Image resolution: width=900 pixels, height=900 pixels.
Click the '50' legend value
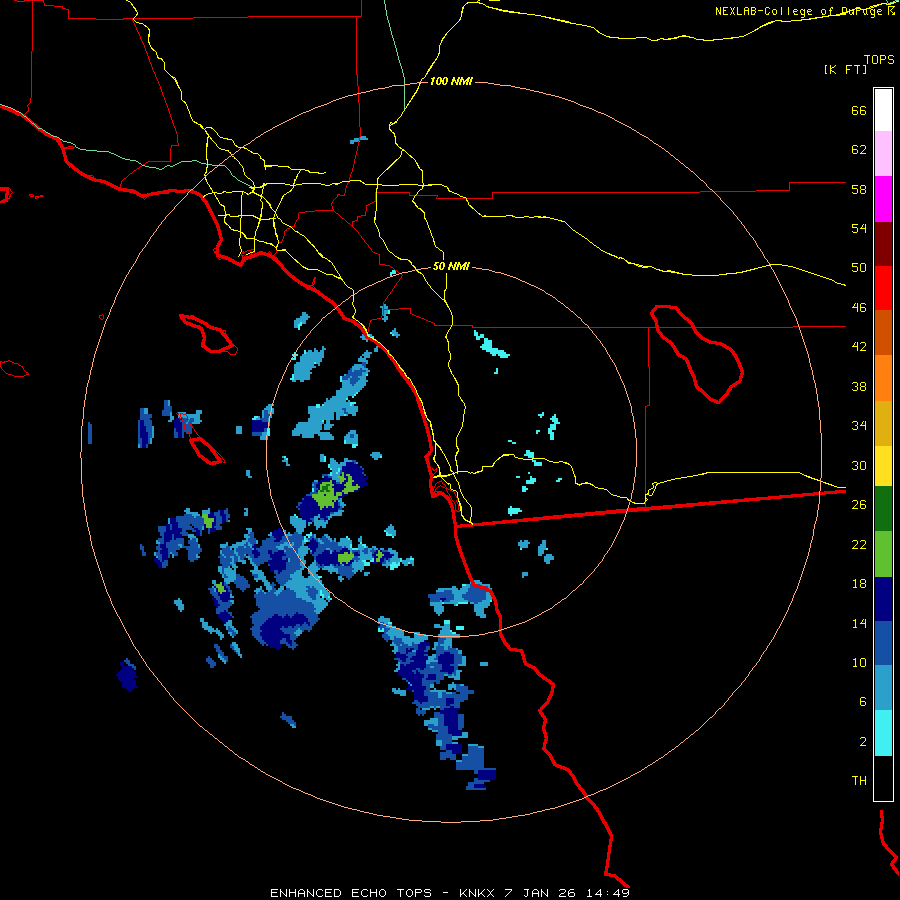coord(859,267)
